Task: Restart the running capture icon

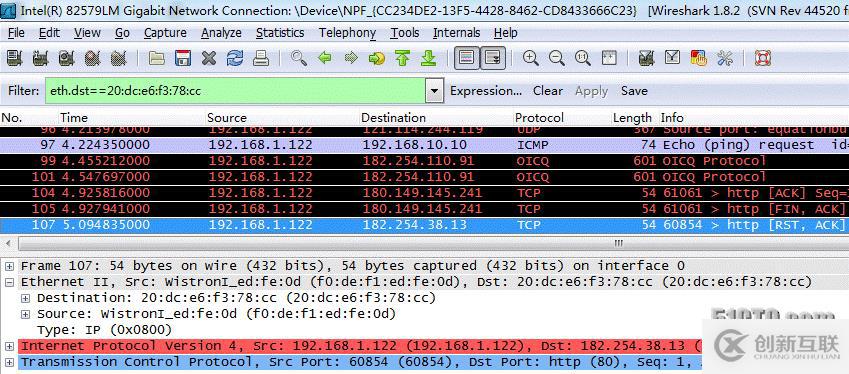Action: pos(118,58)
